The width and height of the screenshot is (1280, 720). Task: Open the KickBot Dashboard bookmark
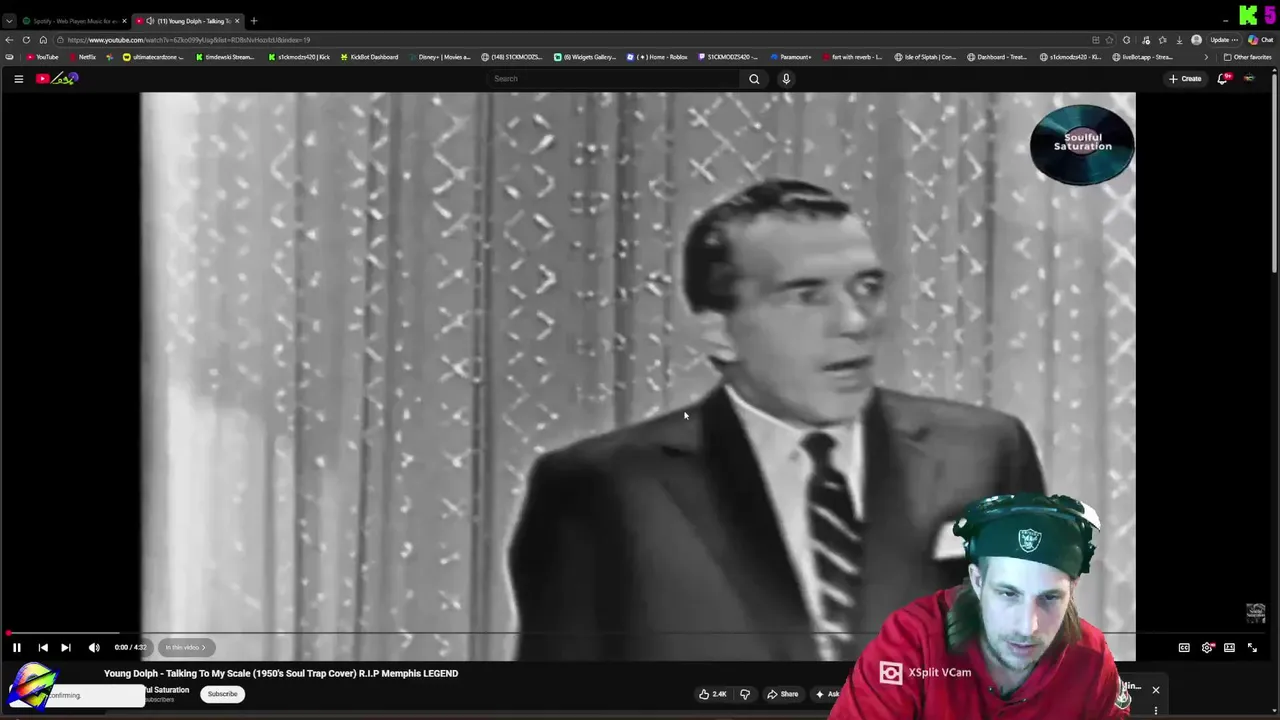[x=369, y=57]
